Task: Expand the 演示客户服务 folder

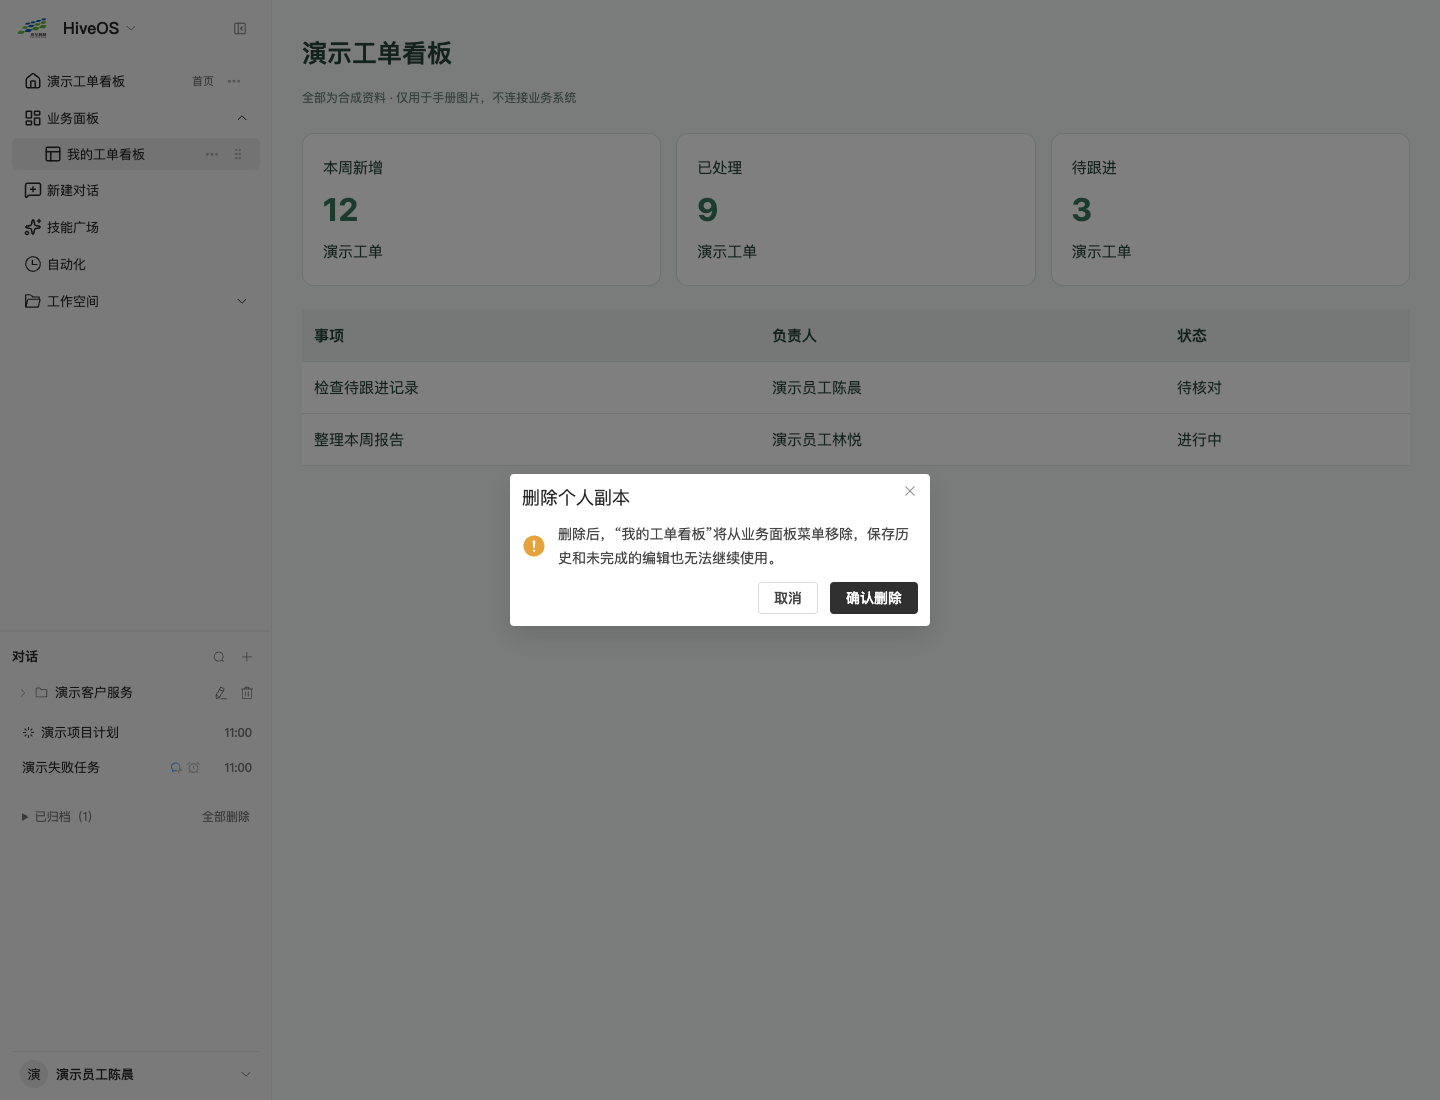Action: [23, 693]
